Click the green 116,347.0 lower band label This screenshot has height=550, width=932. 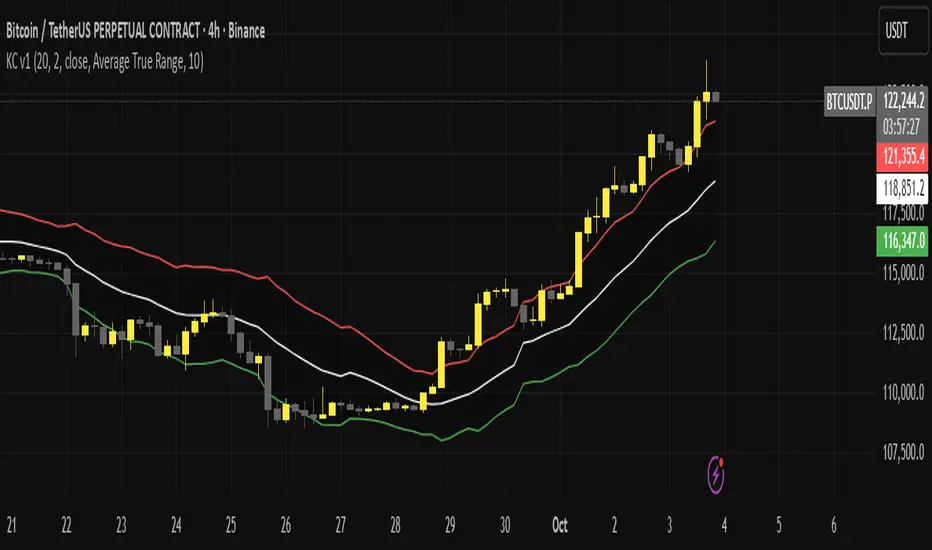(x=903, y=241)
